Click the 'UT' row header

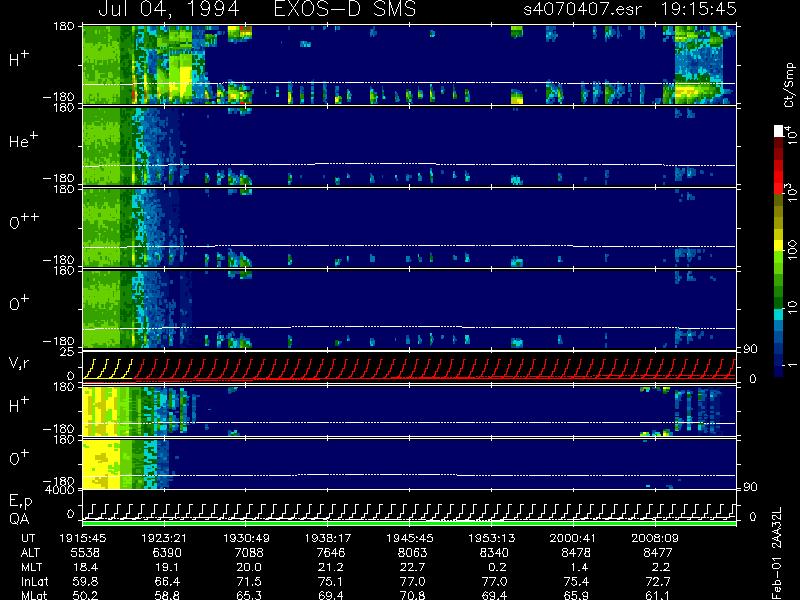pyautogui.click(x=29, y=538)
